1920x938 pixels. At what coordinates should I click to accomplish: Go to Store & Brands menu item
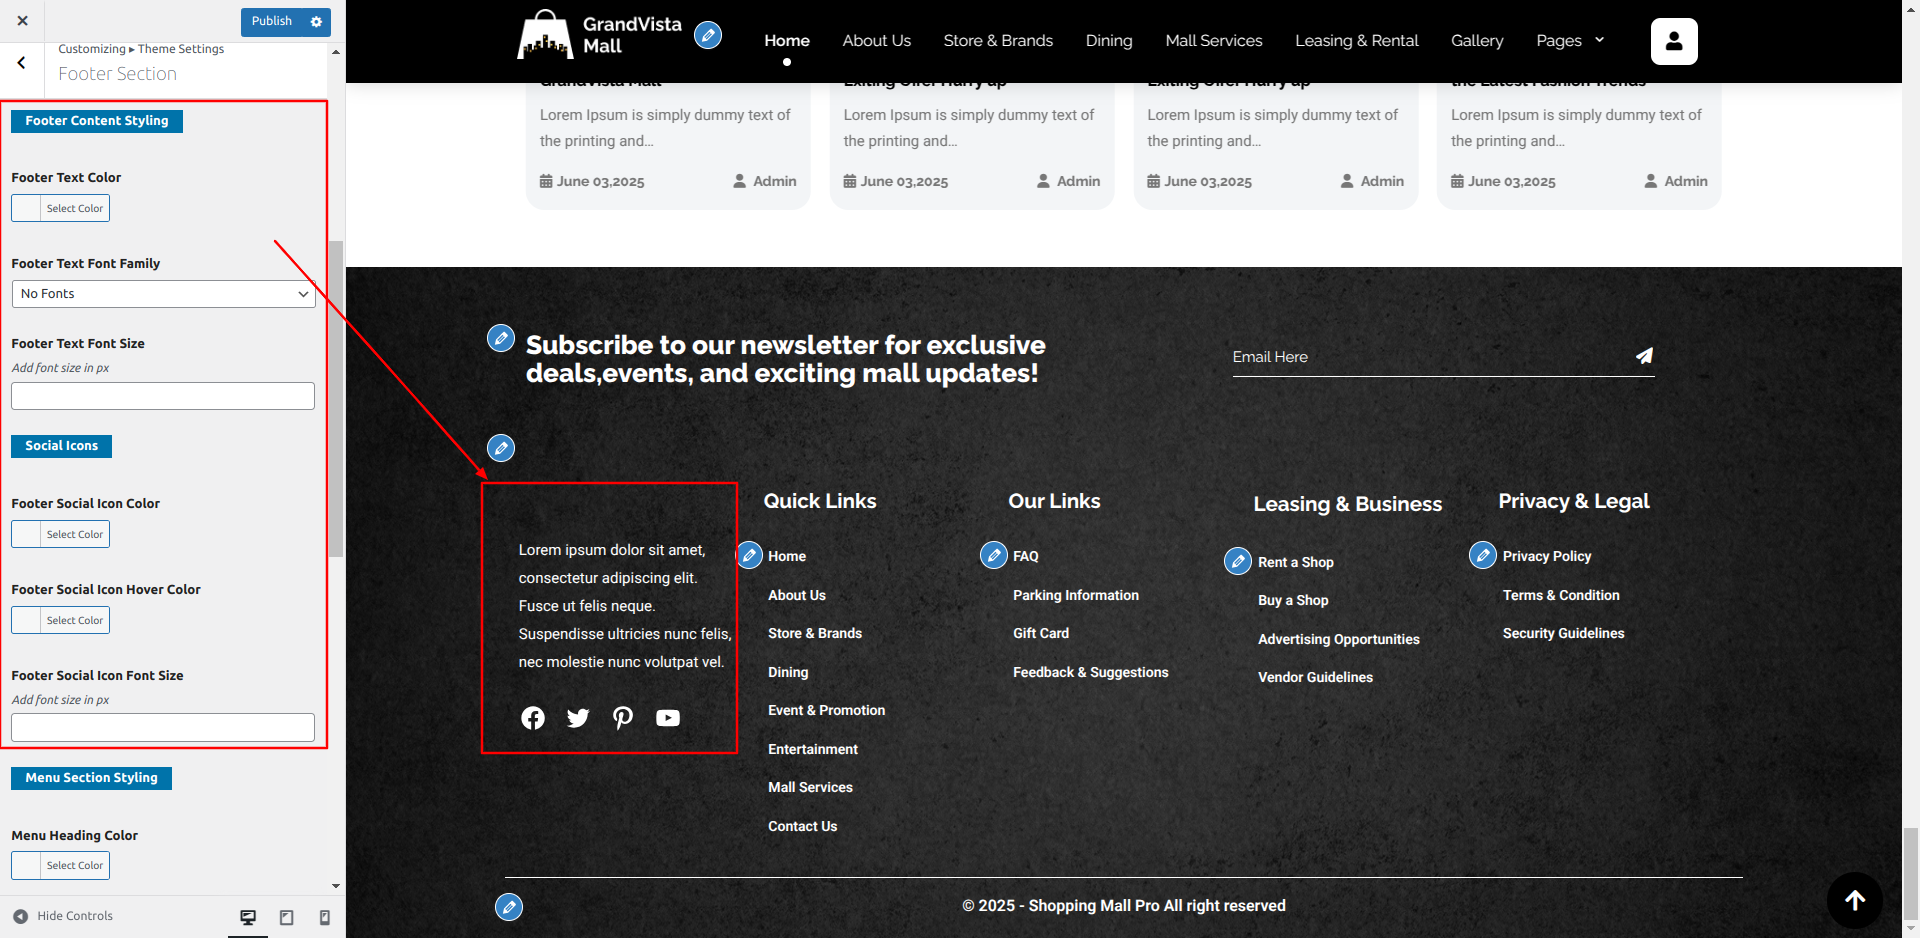(x=998, y=41)
